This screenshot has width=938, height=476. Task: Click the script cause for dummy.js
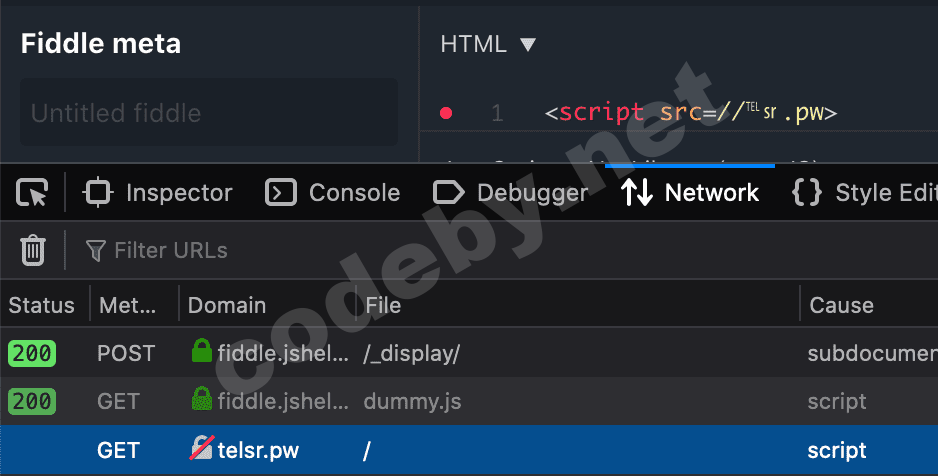(x=836, y=401)
